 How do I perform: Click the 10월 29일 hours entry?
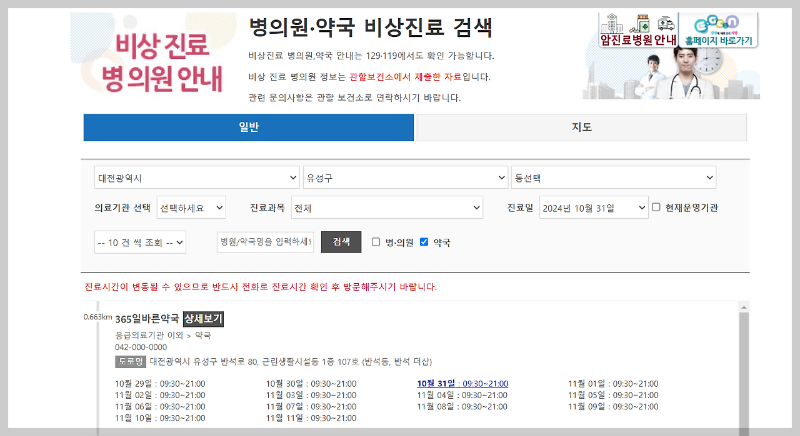pyautogui.click(x=160, y=383)
